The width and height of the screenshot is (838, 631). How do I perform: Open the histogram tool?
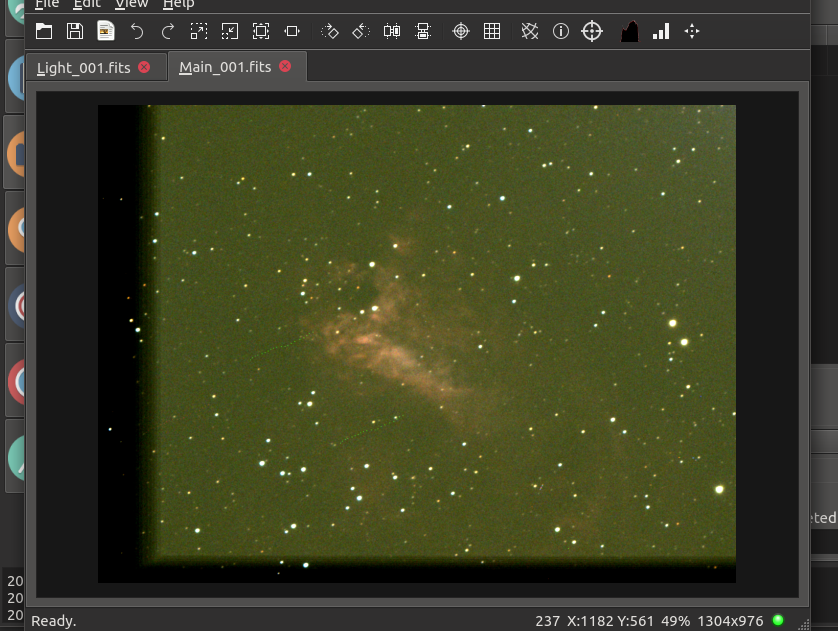click(630, 31)
